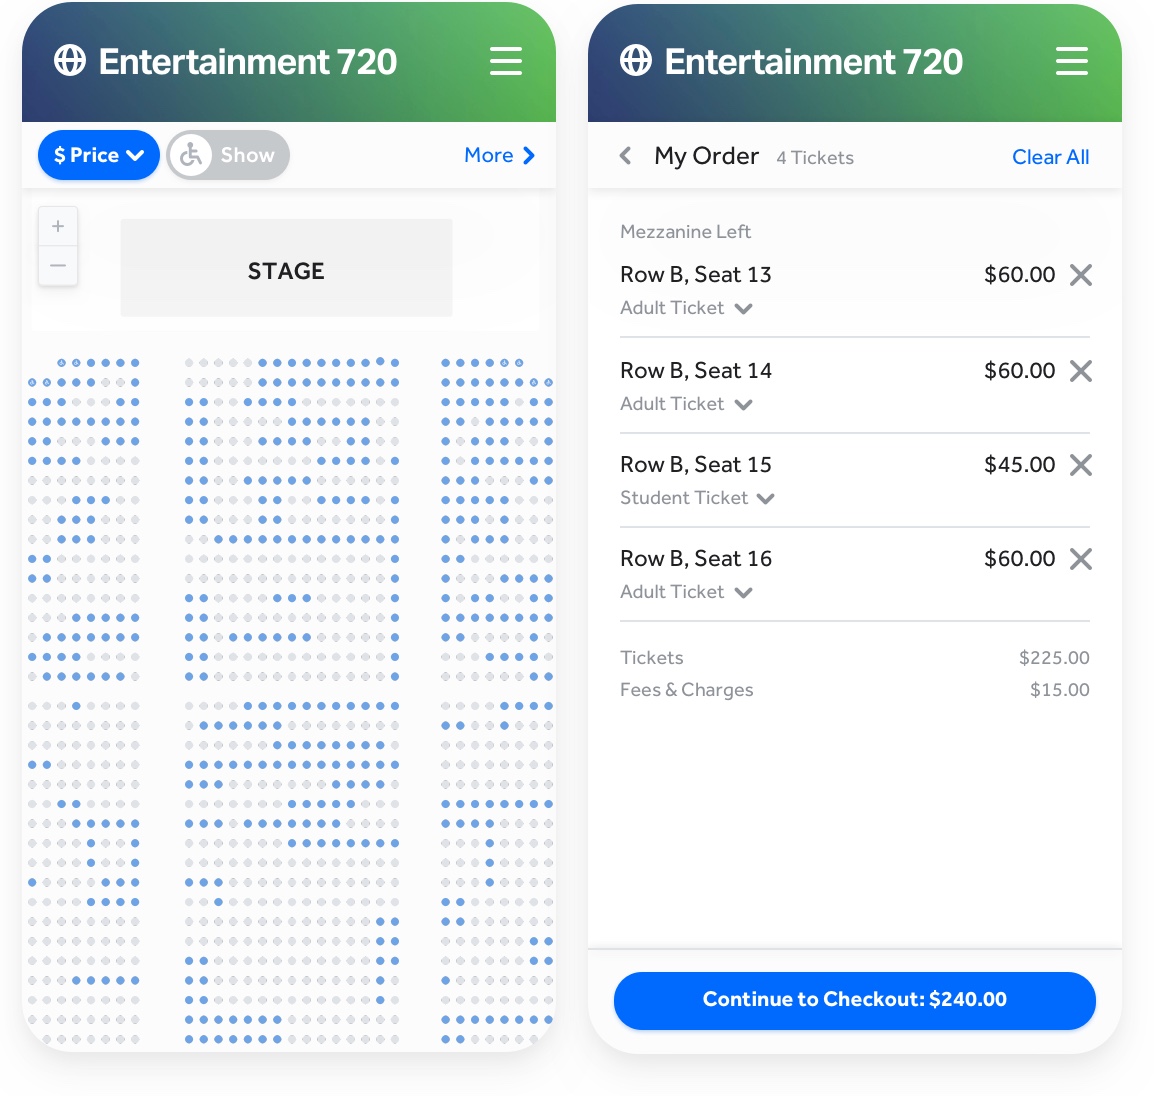Click the Mezzanine Left section label

(685, 231)
